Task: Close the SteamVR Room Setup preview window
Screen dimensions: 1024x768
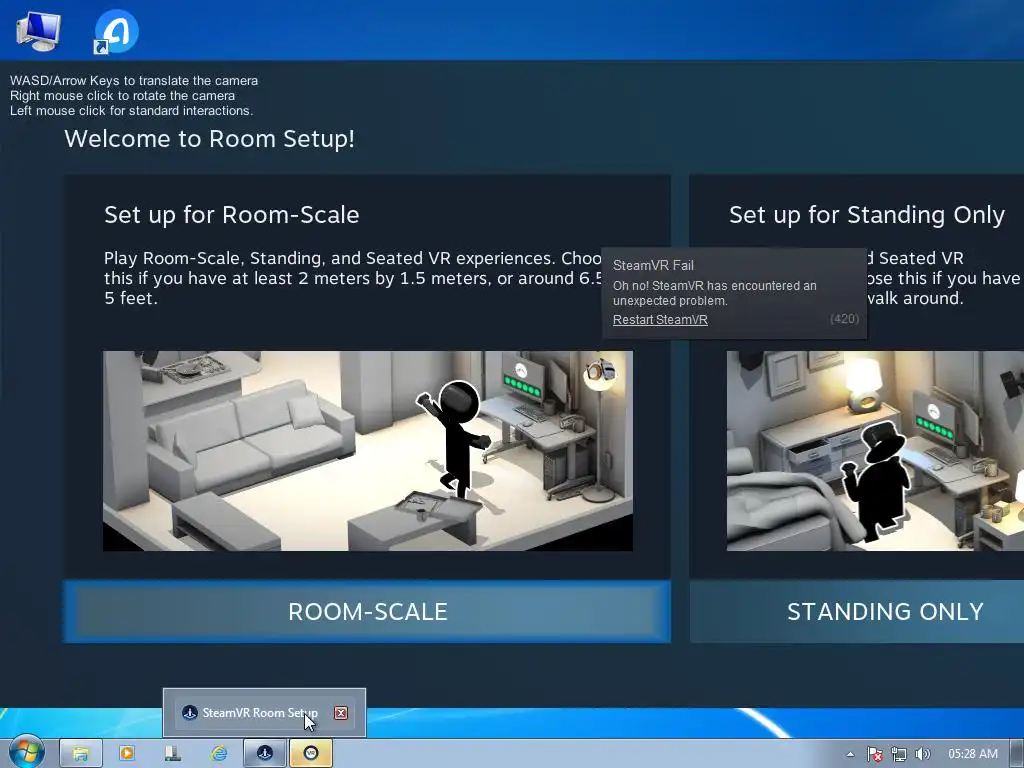Action: [x=341, y=712]
